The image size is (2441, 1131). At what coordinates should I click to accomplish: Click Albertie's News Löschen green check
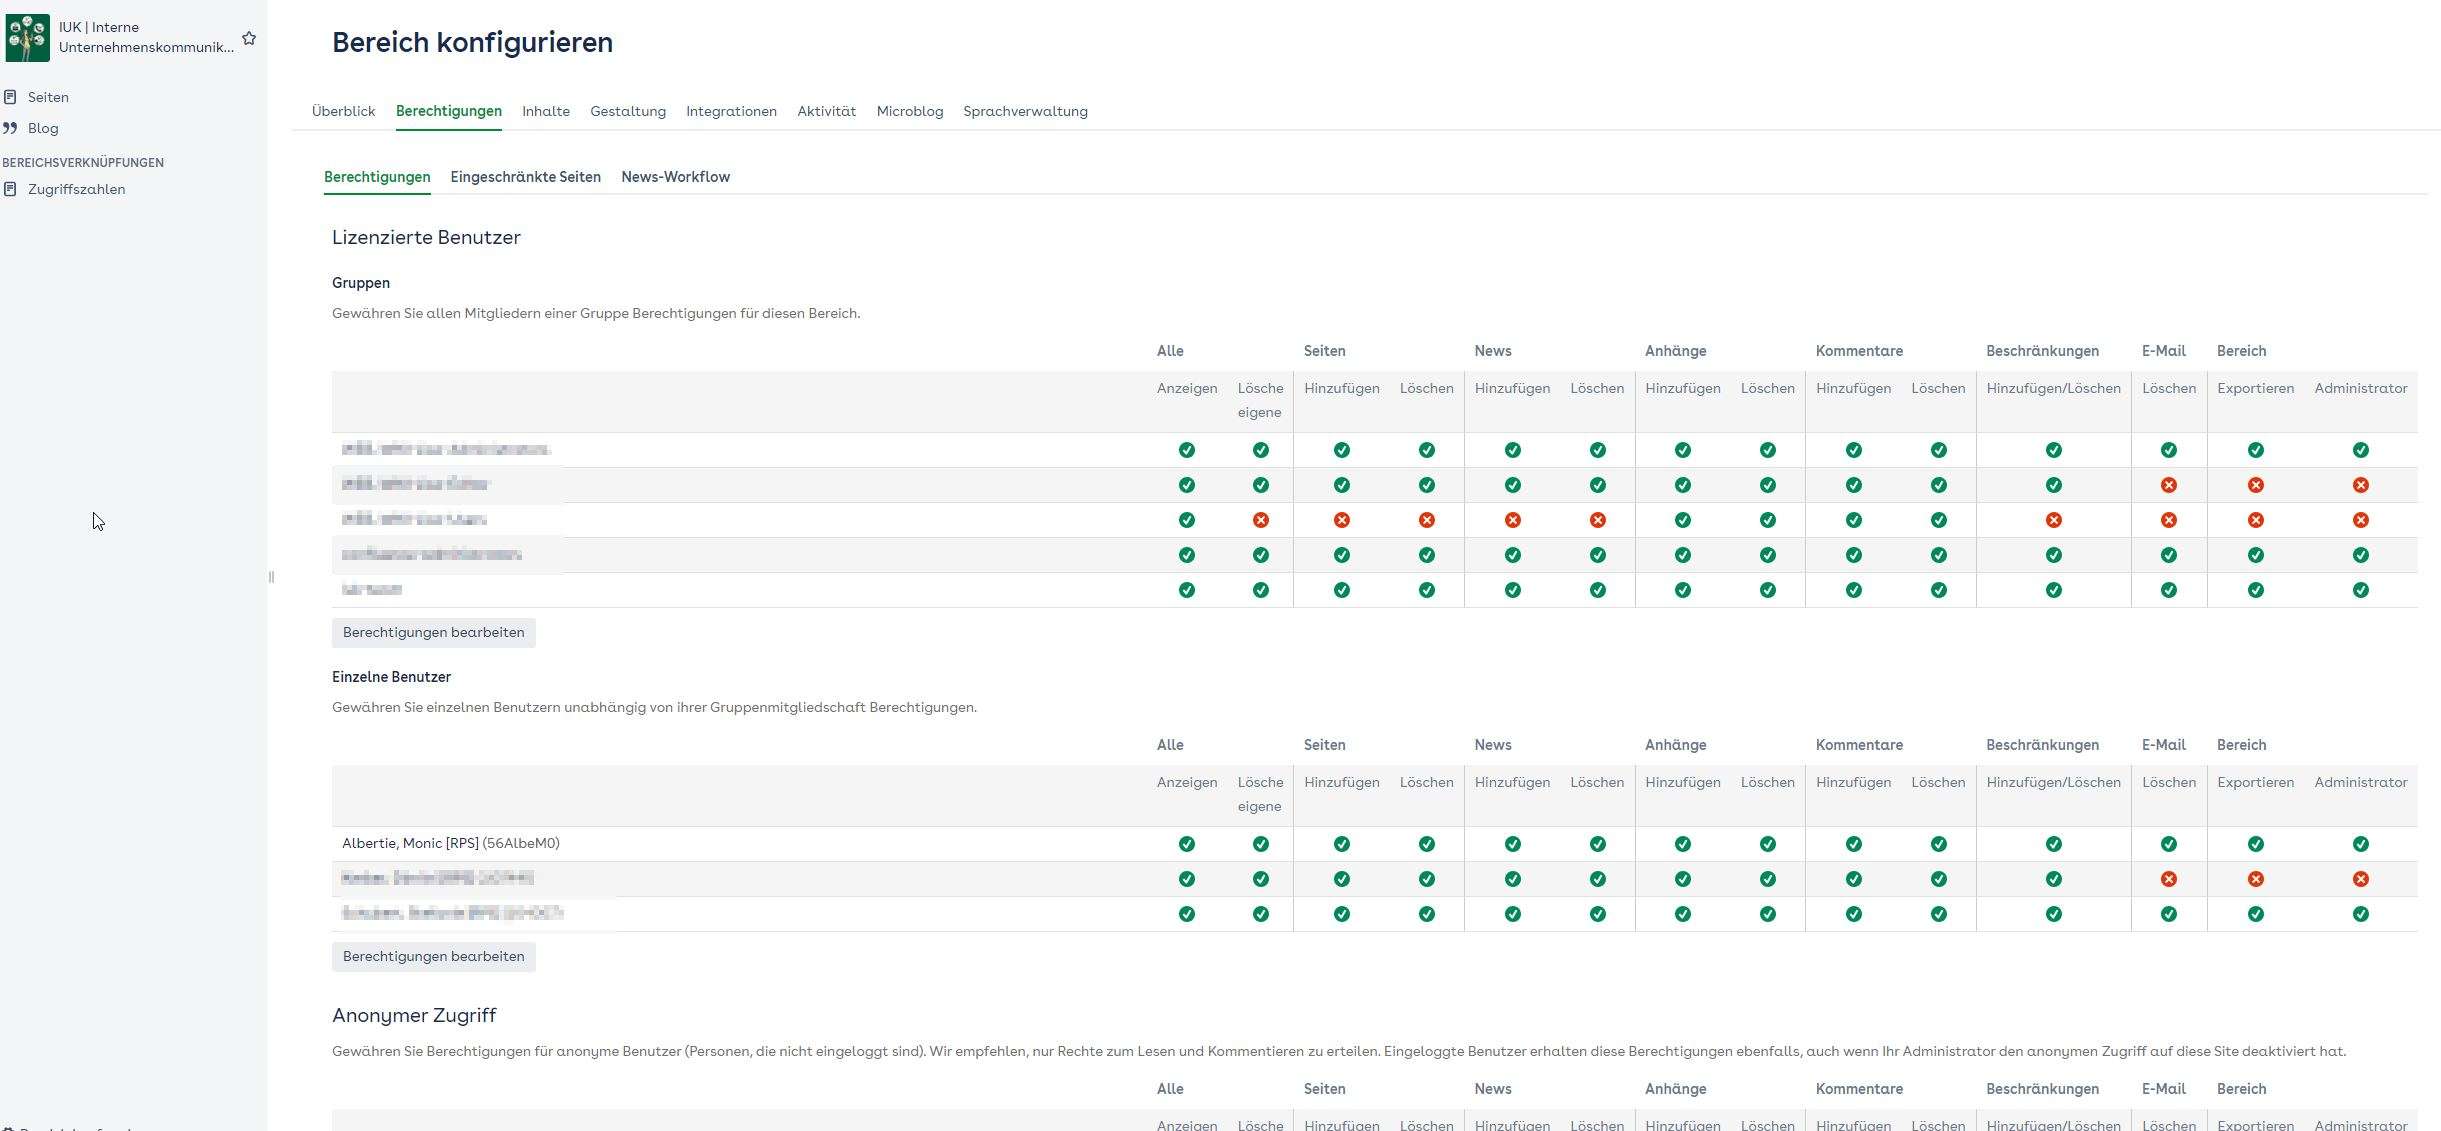[x=1598, y=844]
